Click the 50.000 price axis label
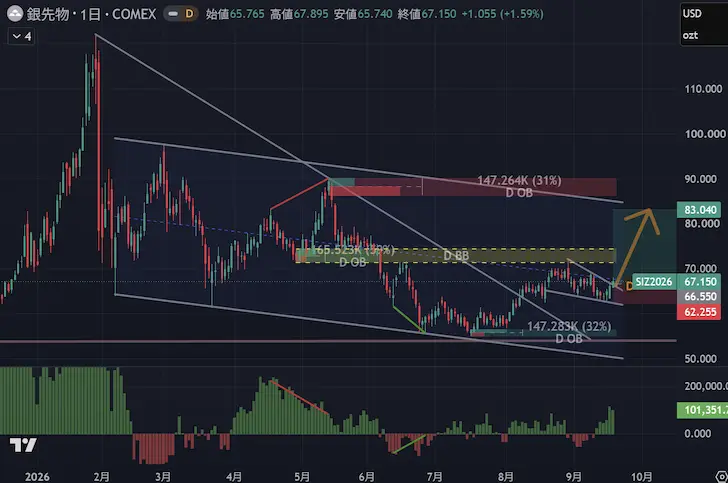The height and width of the screenshot is (483, 728). 703,359
